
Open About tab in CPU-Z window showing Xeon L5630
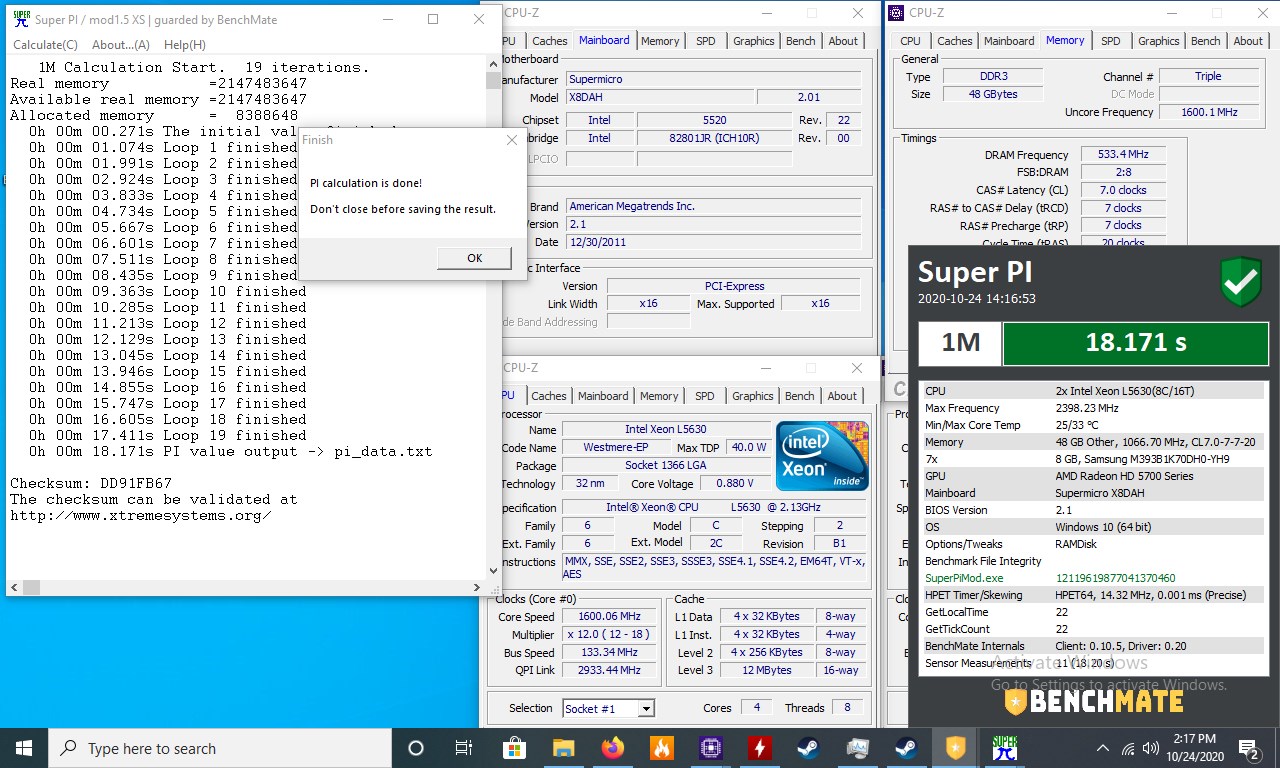[842, 396]
